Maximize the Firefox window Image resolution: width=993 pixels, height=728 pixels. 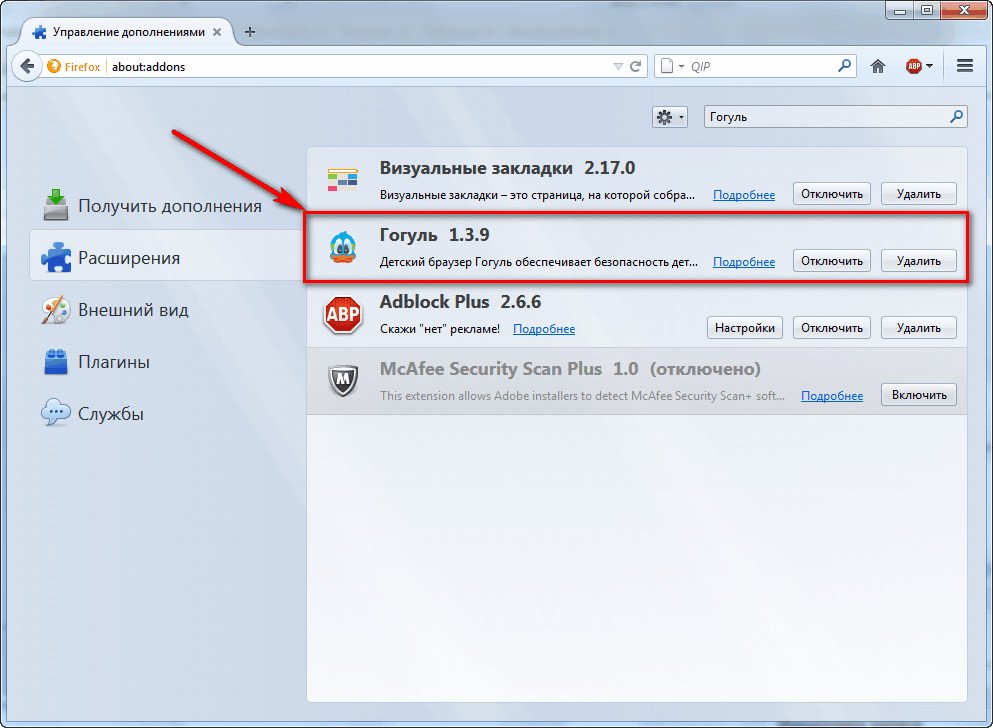point(927,10)
